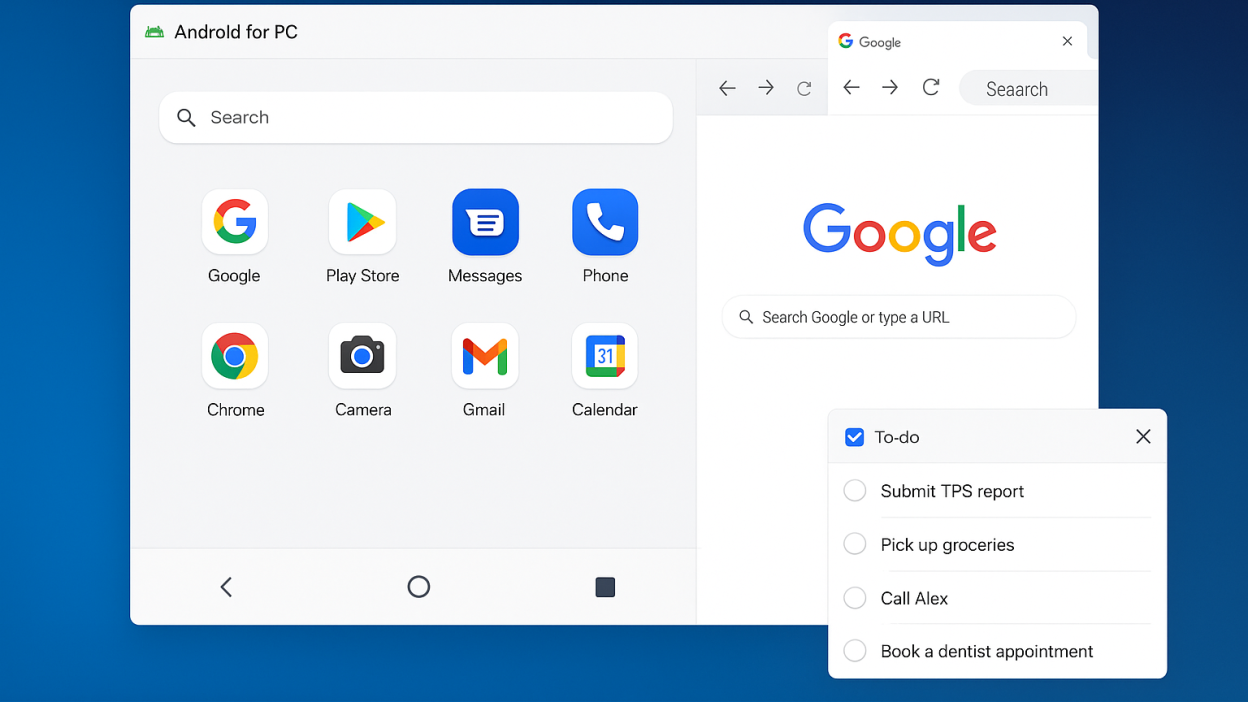Screen dimensions: 1248x702
Task: Open the Calendar app
Action: tap(605, 356)
